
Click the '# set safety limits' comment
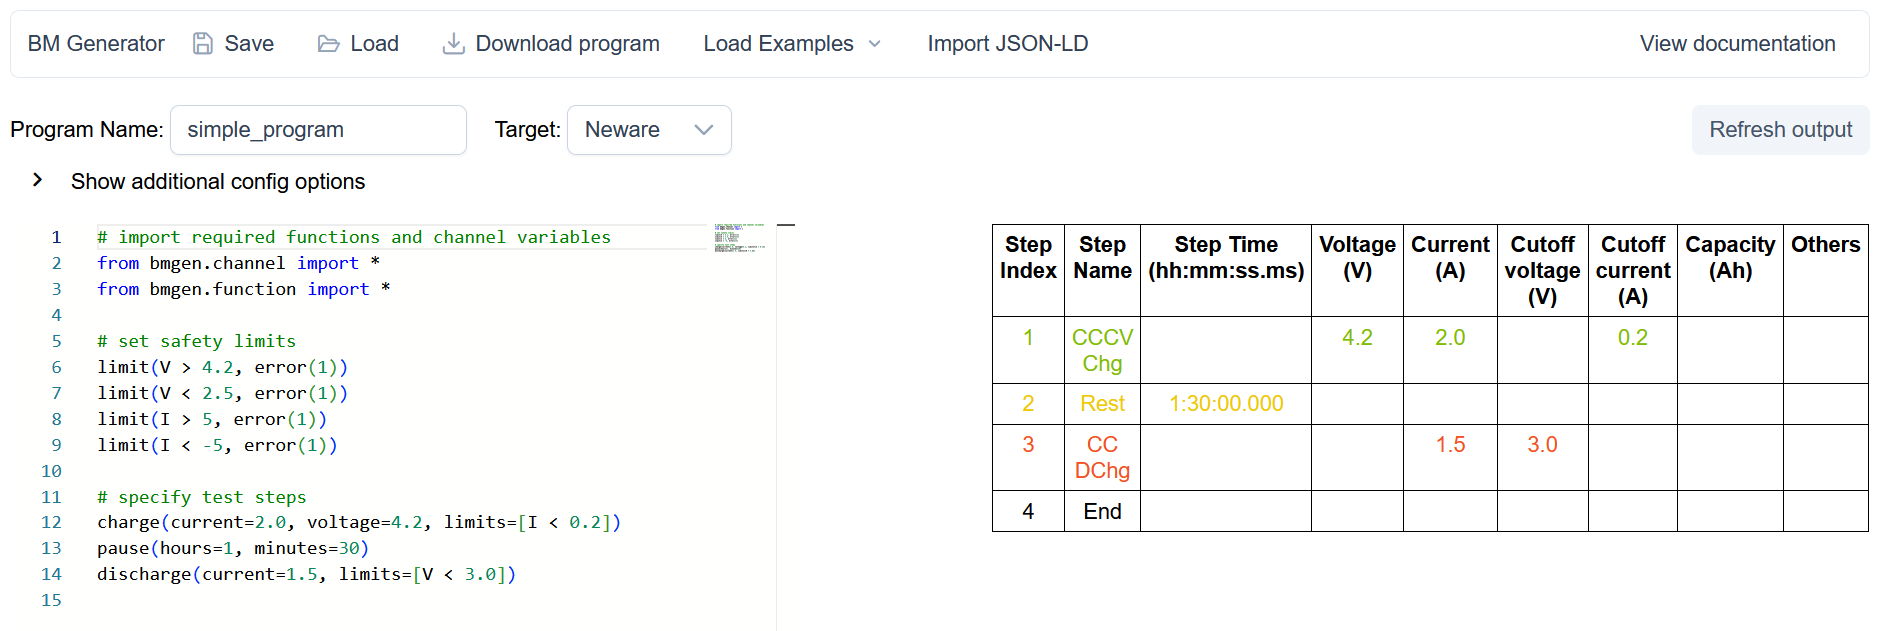(196, 341)
